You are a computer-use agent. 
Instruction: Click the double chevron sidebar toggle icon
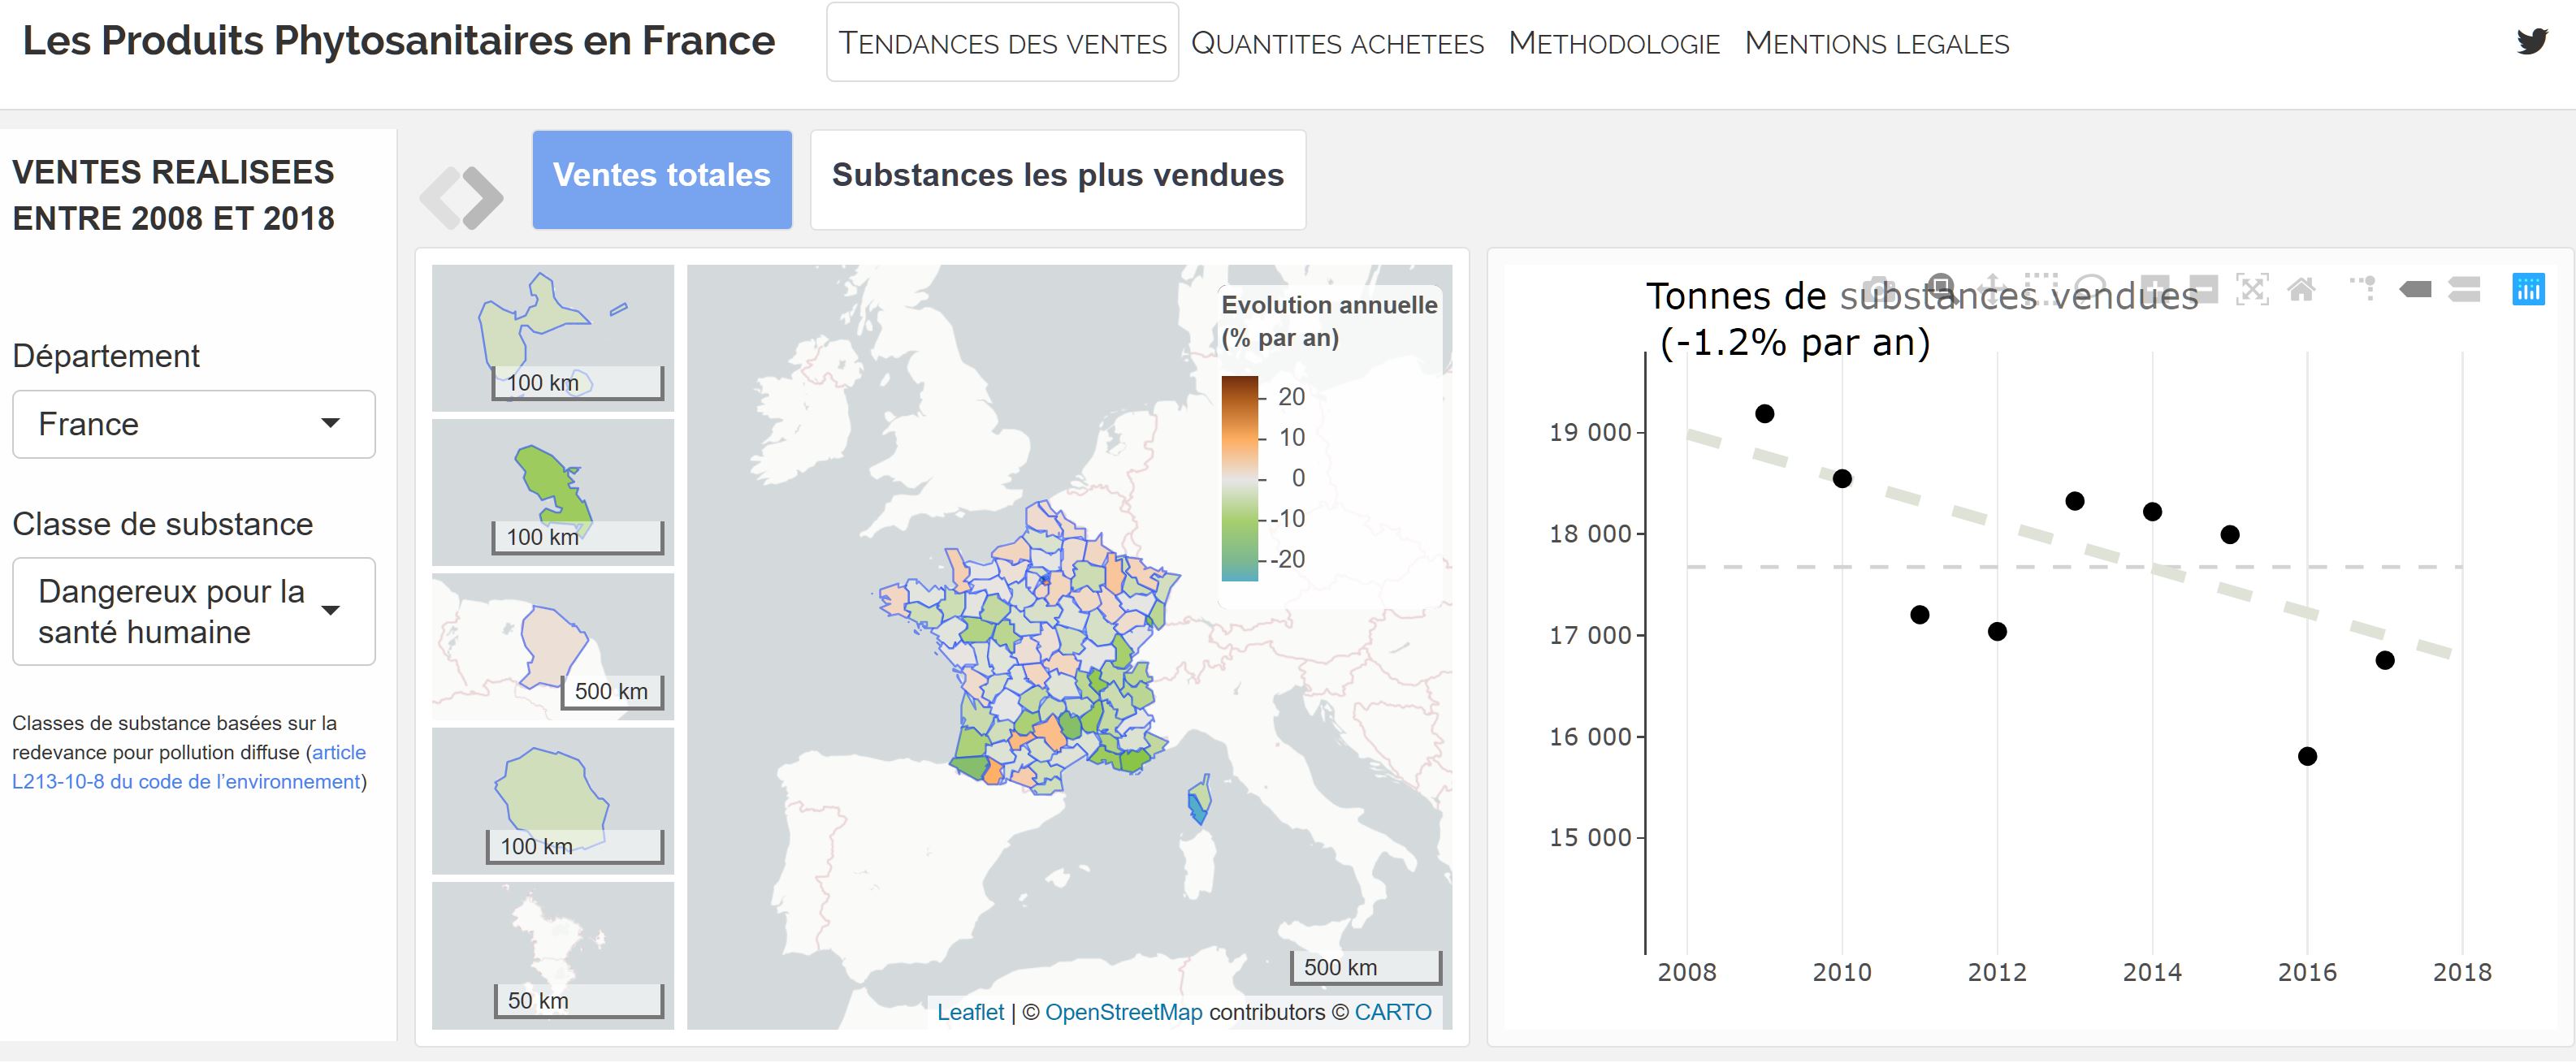(462, 197)
